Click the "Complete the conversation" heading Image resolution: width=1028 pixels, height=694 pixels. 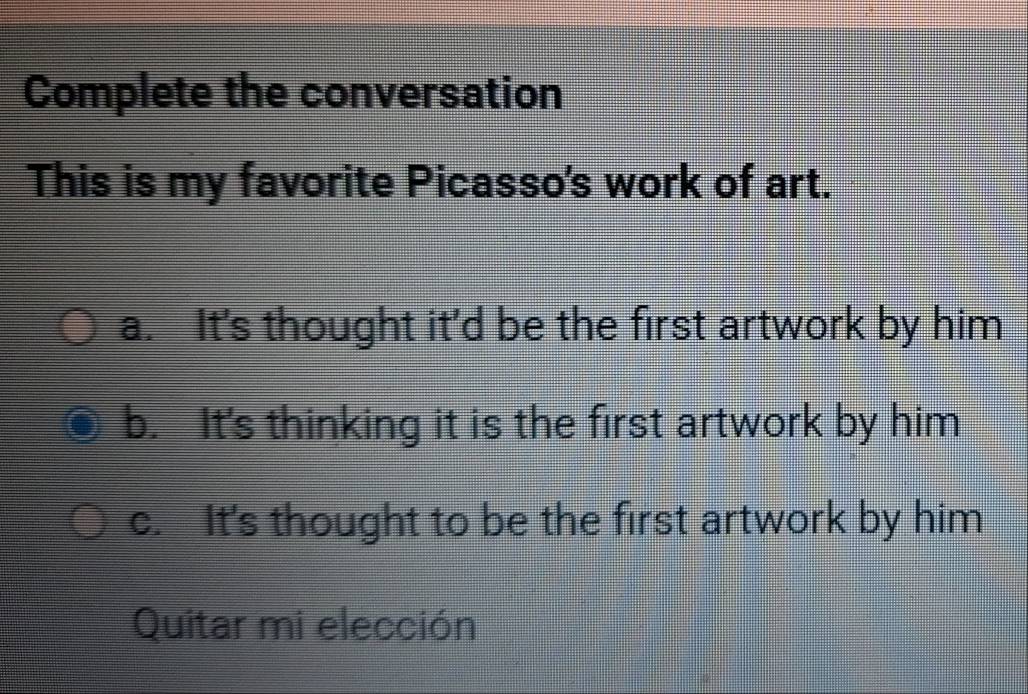pyautogui.click(x=294, y=94)
